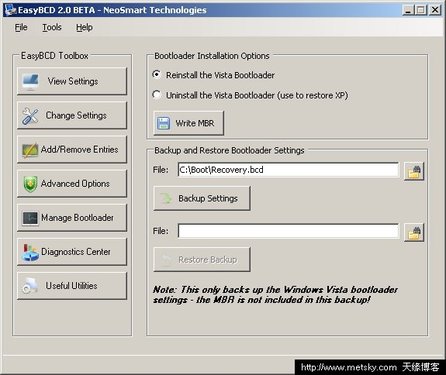This screenshot has width=446, height=375.
Task: Click the EasyBCD title bar app icon
Action: click(10, 10)
